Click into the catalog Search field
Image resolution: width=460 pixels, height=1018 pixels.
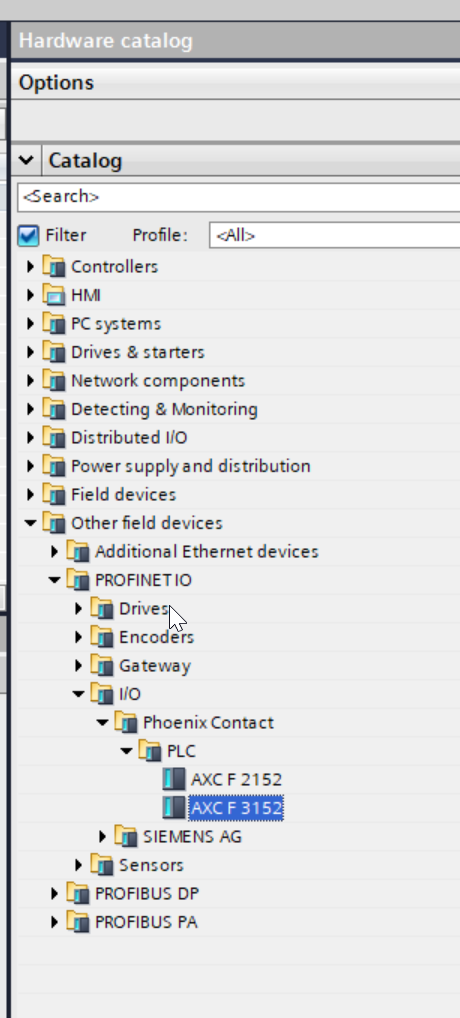pos(239,197)
